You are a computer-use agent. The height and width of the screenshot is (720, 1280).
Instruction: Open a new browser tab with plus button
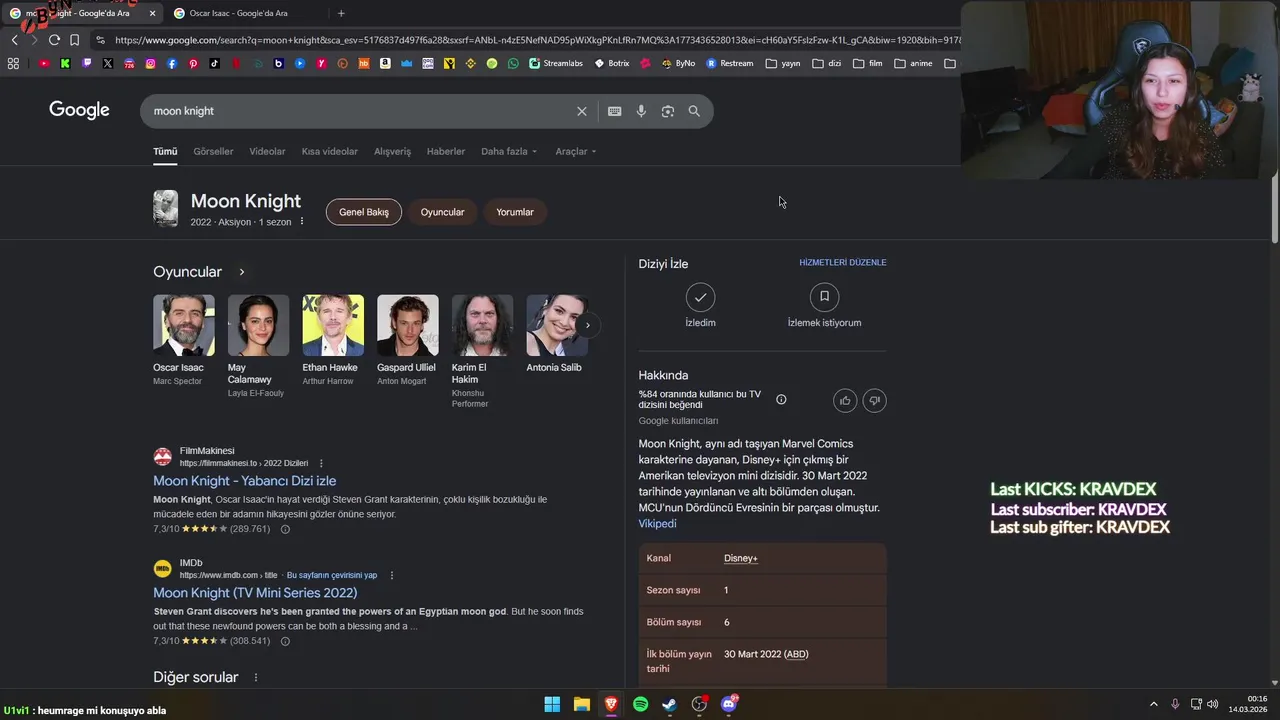click(x=341, y=13)
